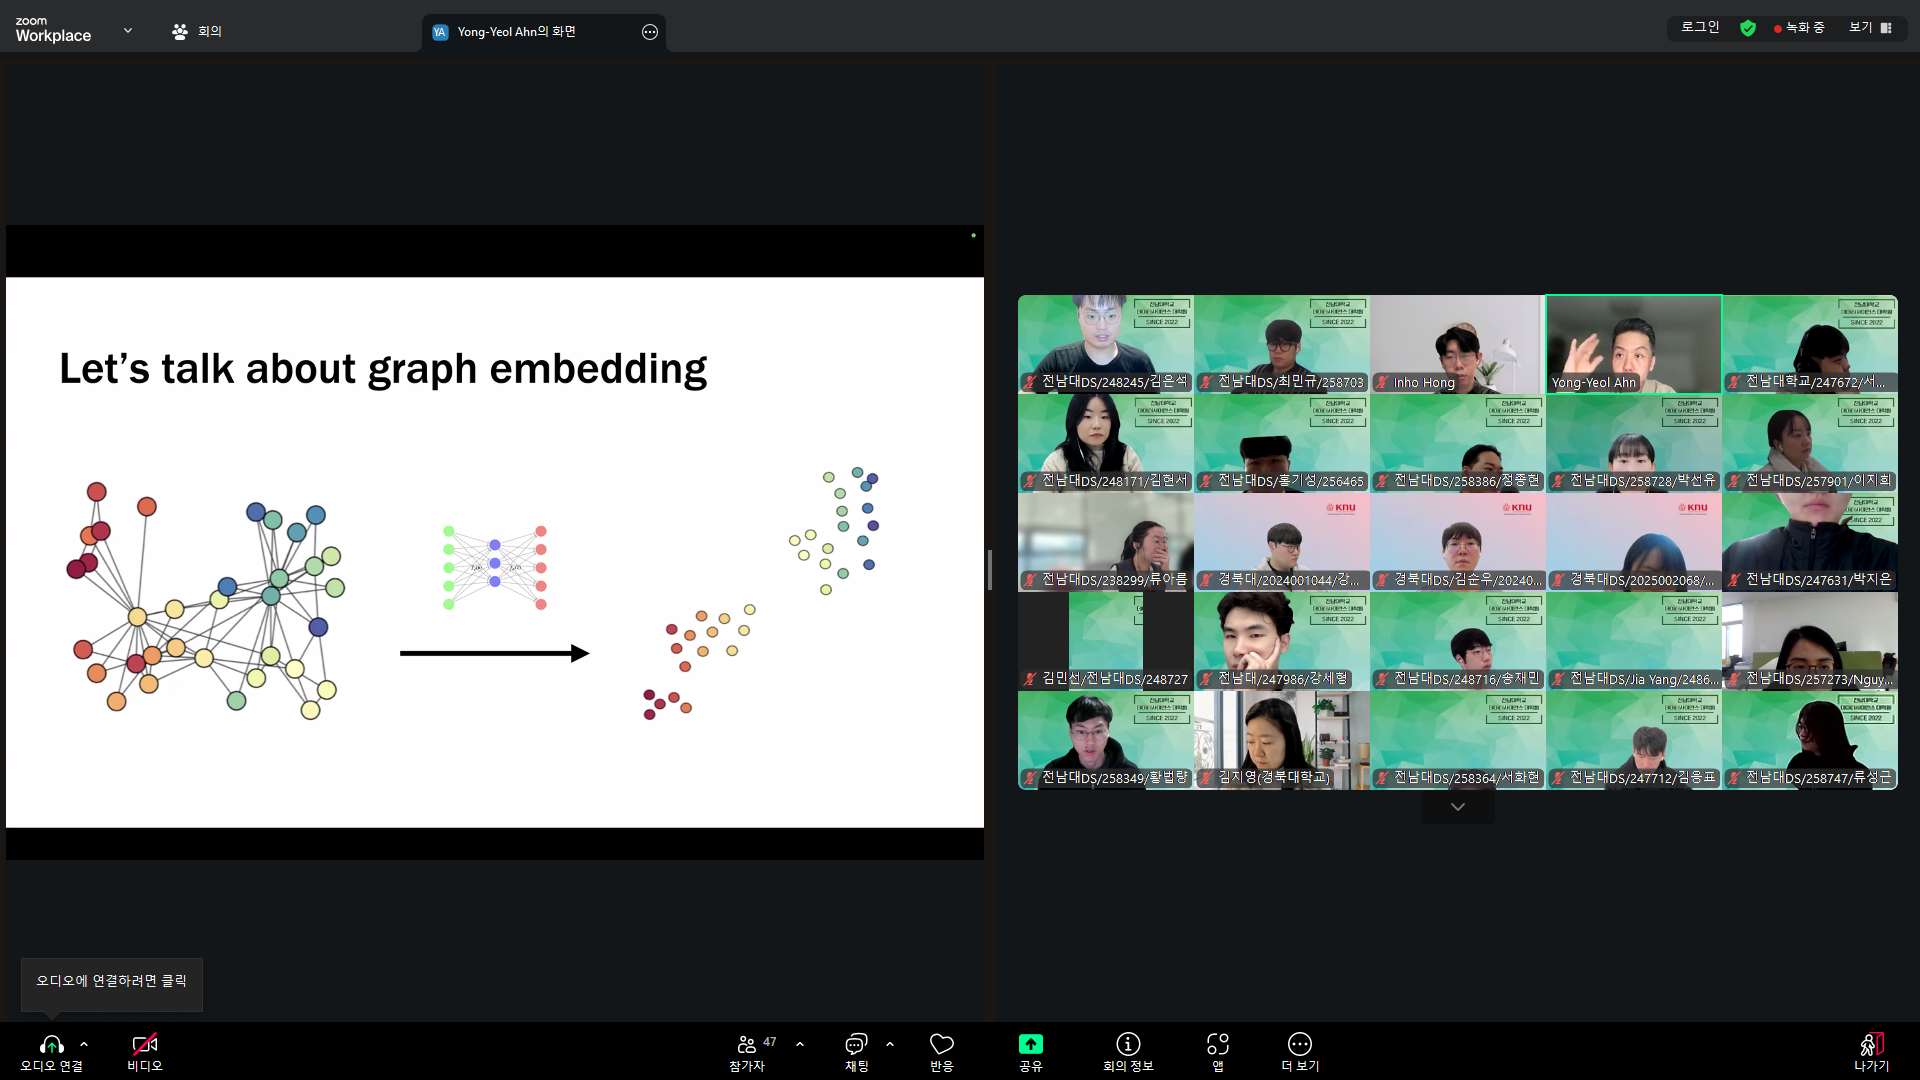Image resolution: width=1920 pixels, height=1080 pixels.
Task: Show next page of video gallery
Action: (1457, 807)
